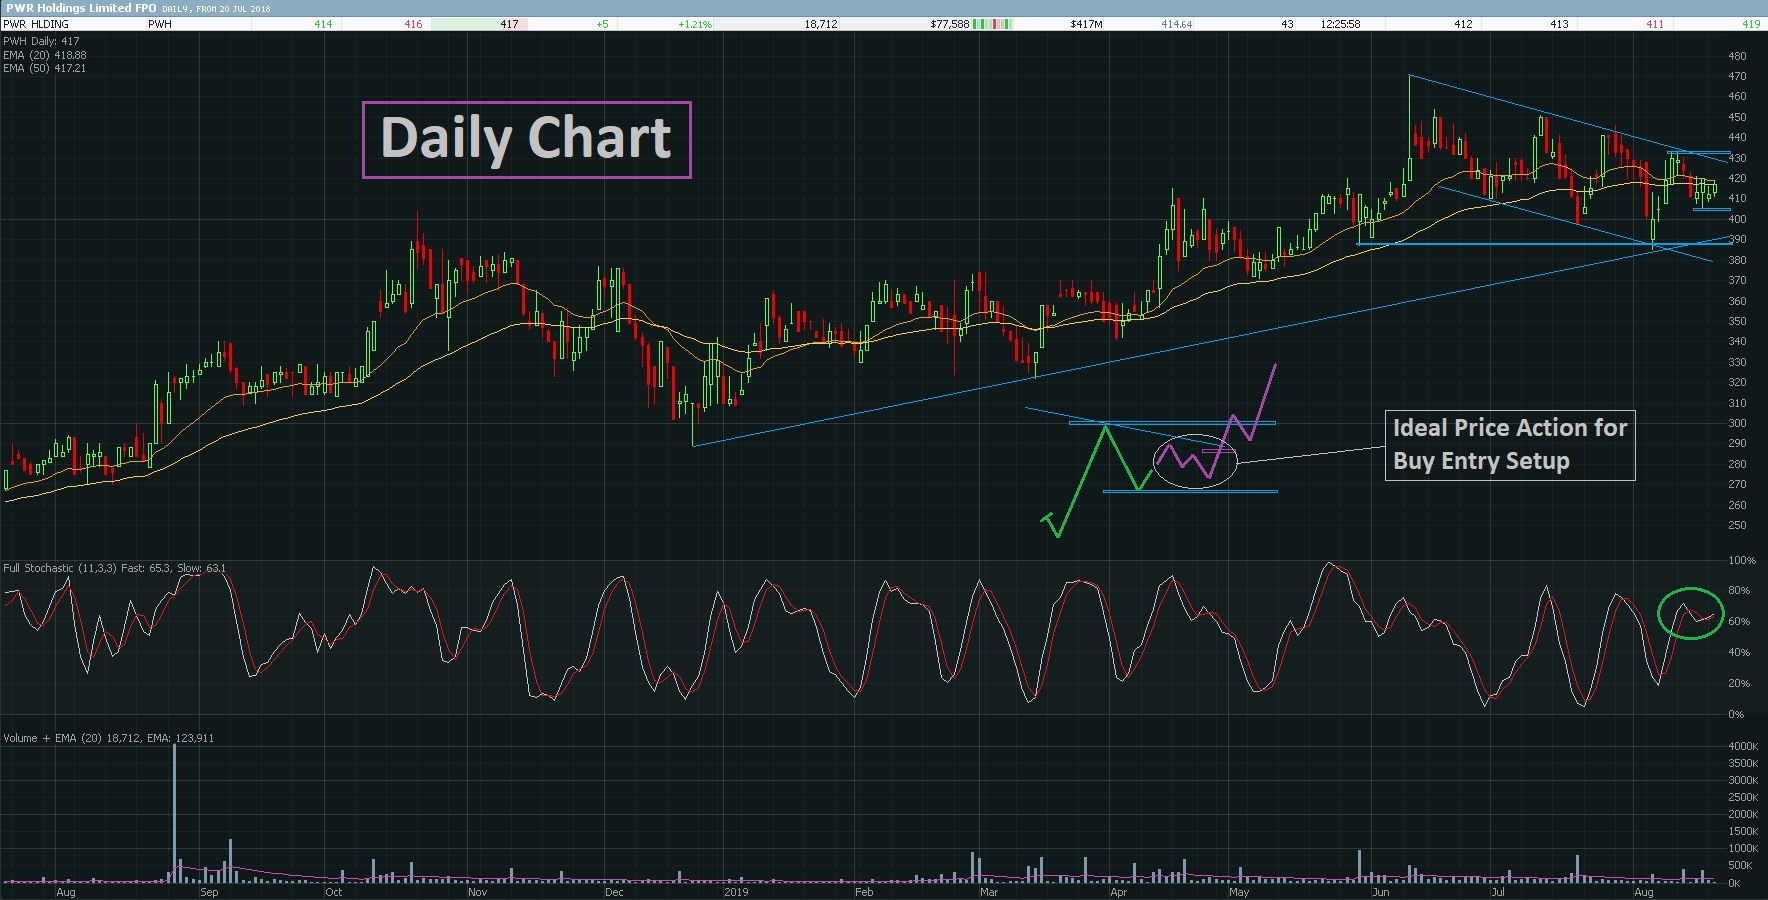
Task: Click the 250 price axis label
Action: click(x=1737, y=525)
